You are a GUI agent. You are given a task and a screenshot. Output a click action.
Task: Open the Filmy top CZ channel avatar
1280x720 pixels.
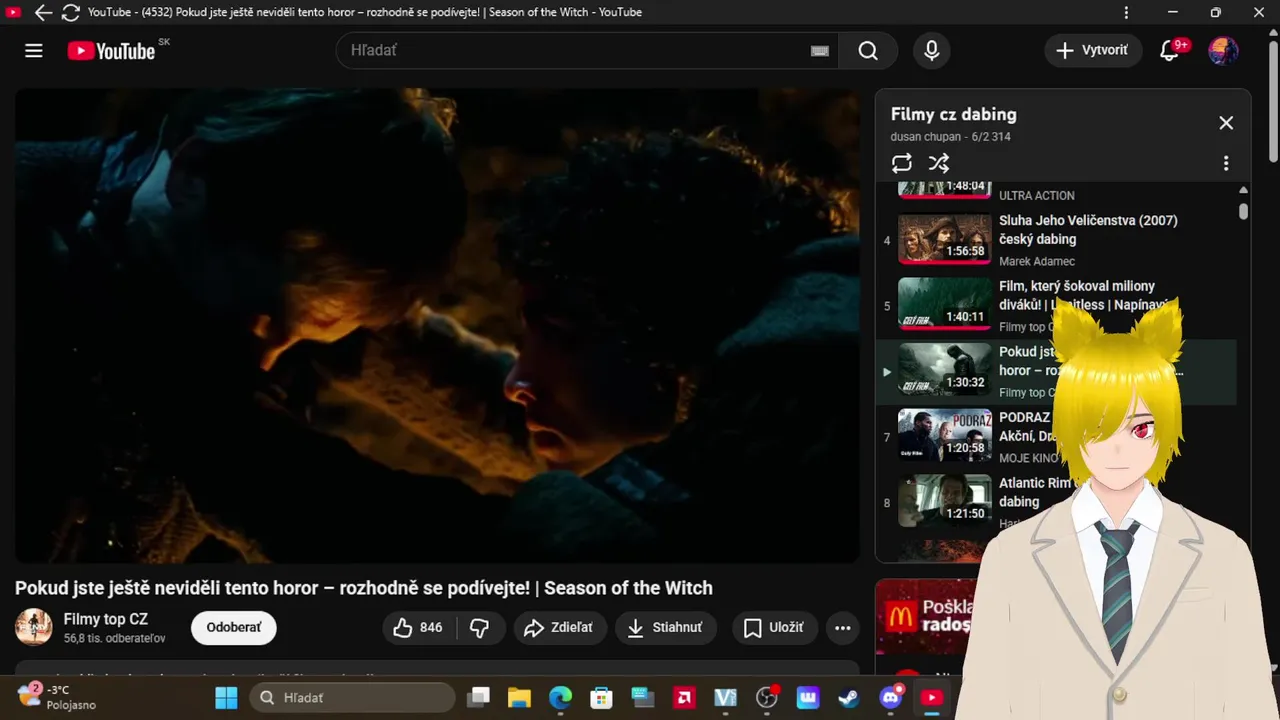34,627
